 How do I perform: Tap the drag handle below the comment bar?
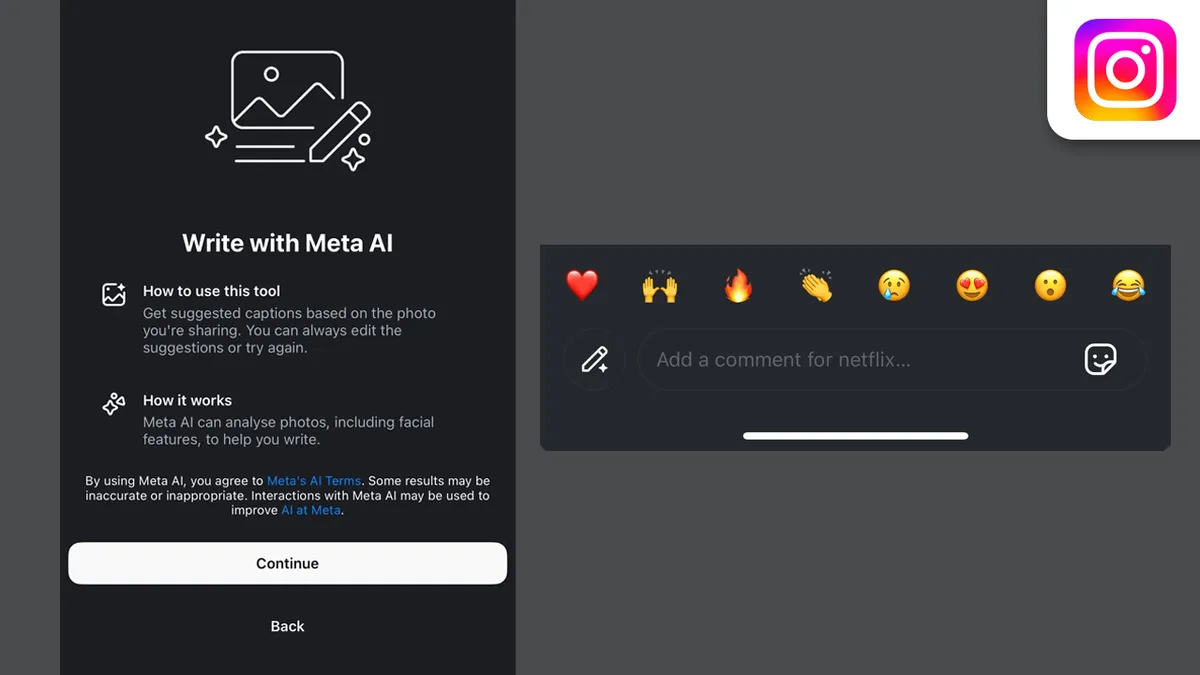pos(856,435)
